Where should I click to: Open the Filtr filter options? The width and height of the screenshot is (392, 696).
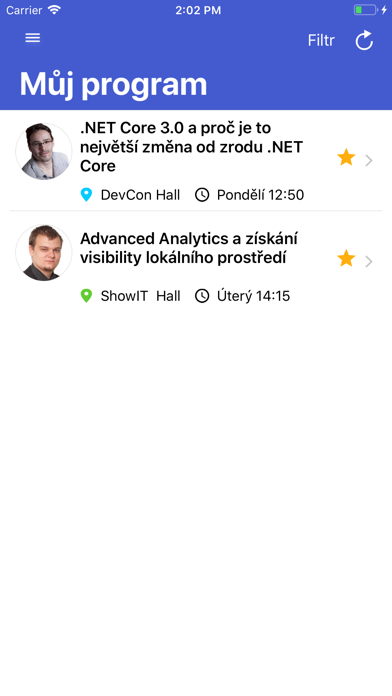321,40
